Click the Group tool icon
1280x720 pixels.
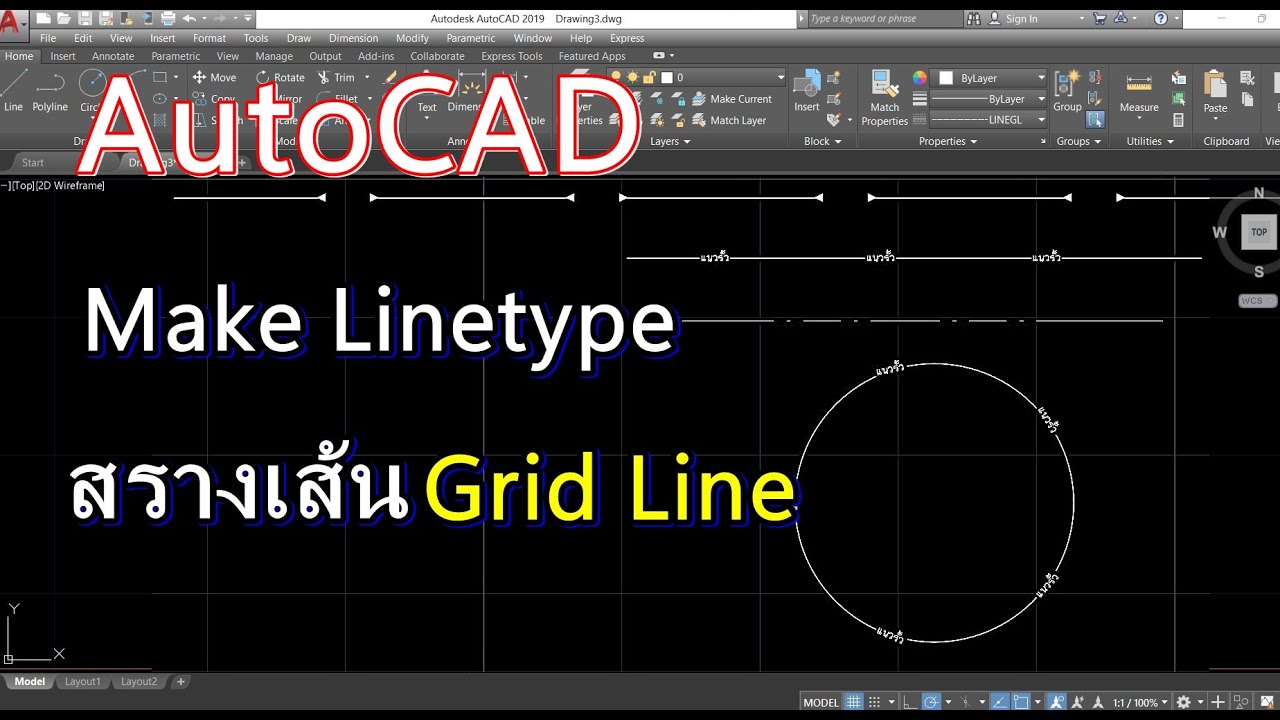(1067, 90)
